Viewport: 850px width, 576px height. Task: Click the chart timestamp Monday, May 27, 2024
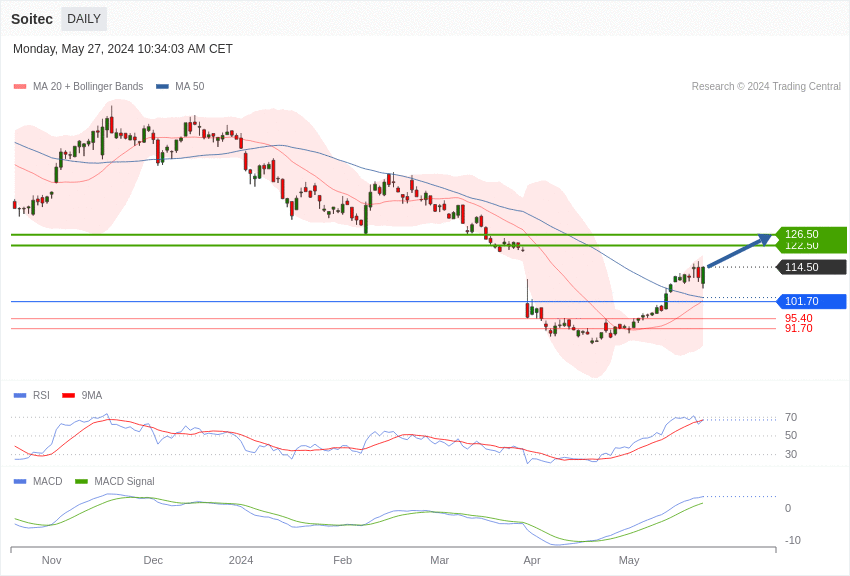[x=122, y=49]
